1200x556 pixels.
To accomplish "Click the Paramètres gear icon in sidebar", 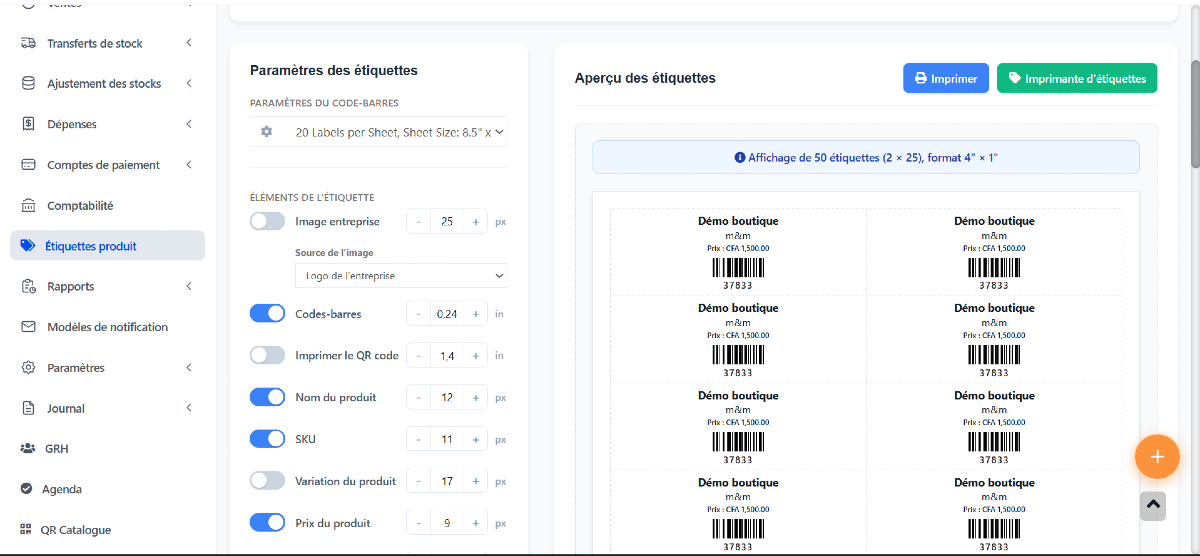I will 28,368.
